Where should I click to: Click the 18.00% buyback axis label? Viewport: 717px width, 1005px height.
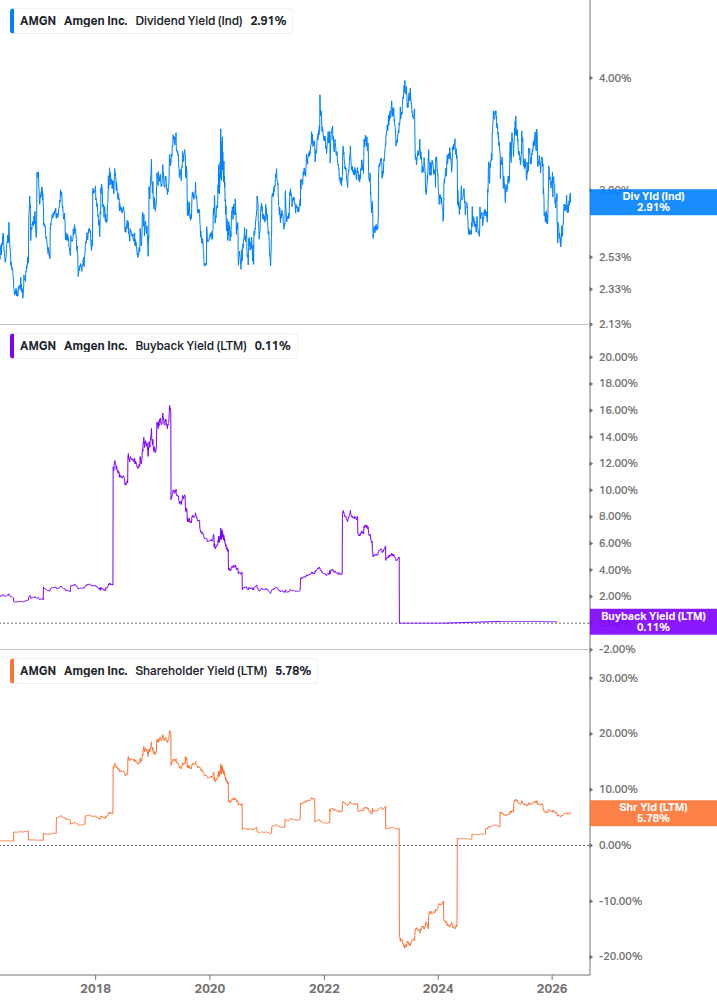(618, 383)
